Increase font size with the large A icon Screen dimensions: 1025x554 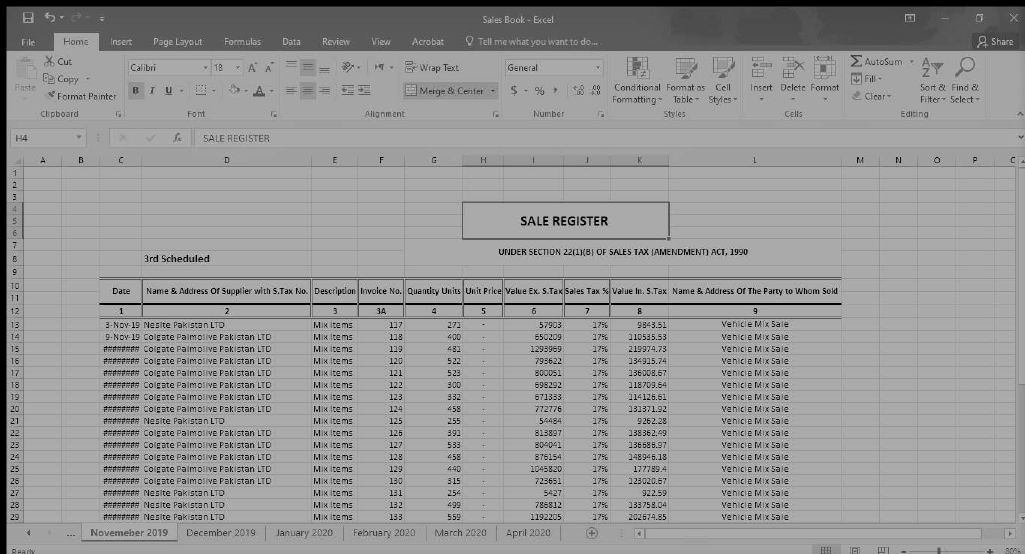(252, 67)
